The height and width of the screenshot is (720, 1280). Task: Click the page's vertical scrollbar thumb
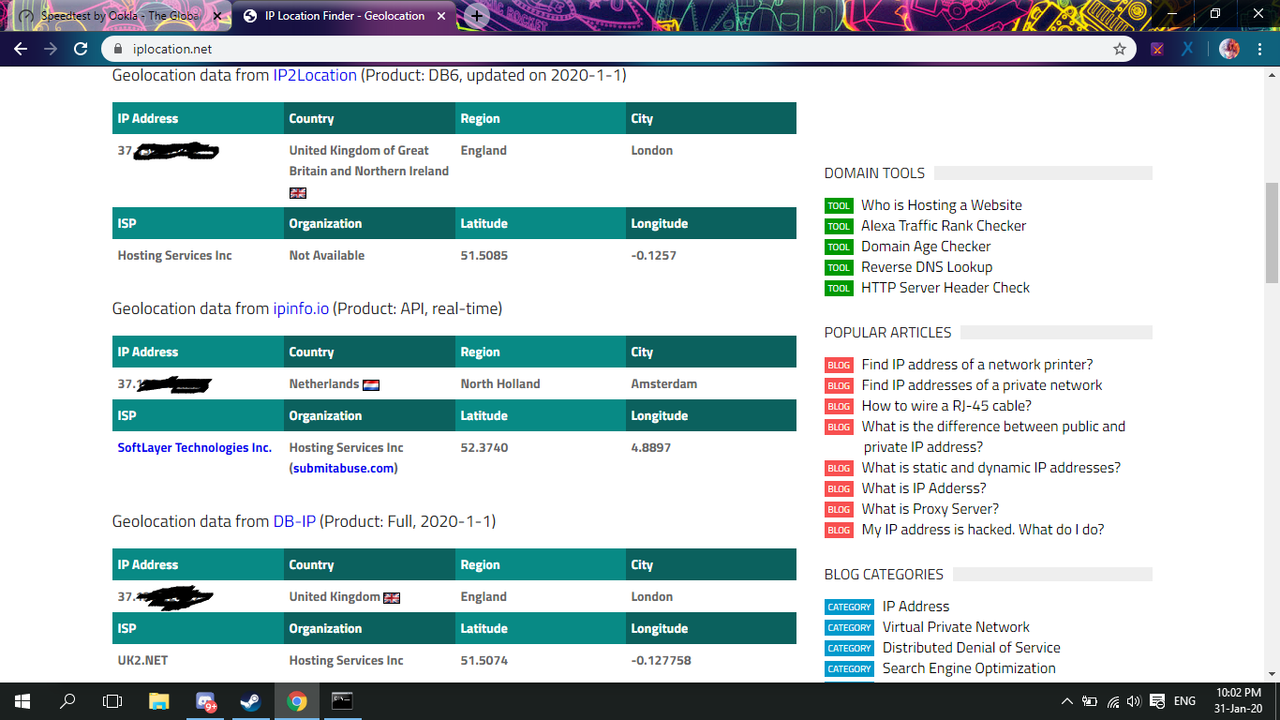(1271, 233)
